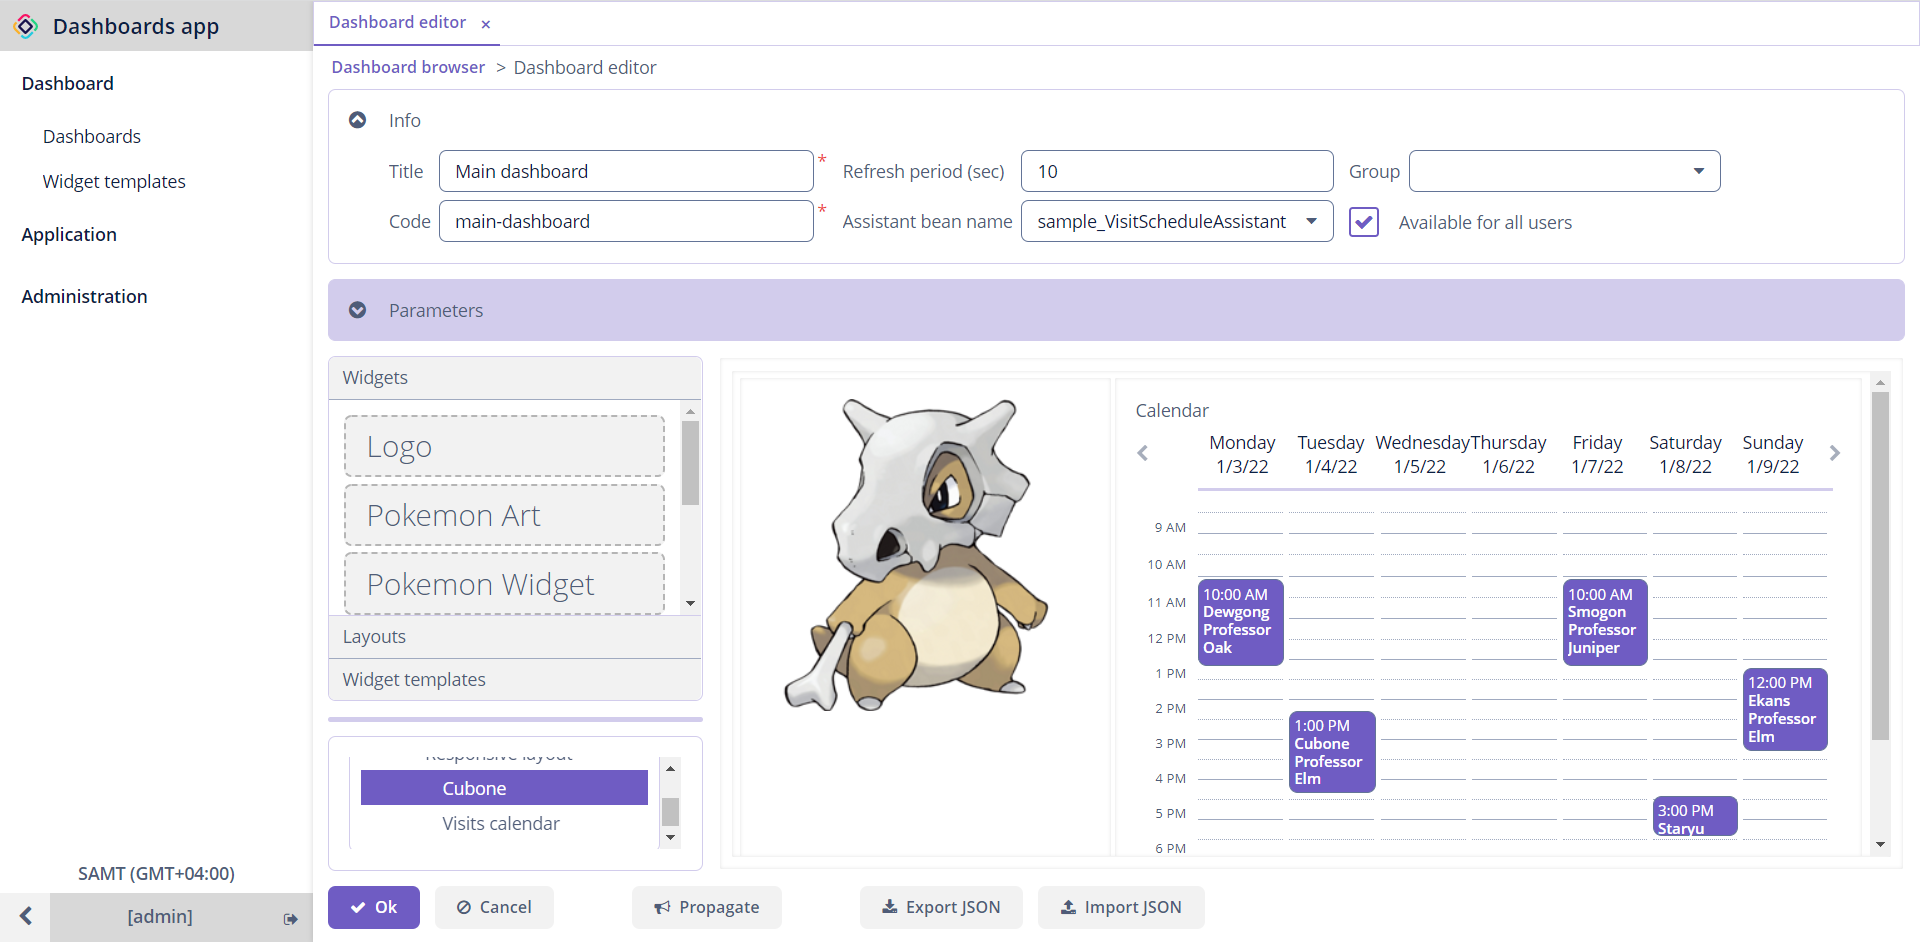Click the Calendar widget title
1920x942 pixels.
pyautogui.click(x=1172, y=410)
